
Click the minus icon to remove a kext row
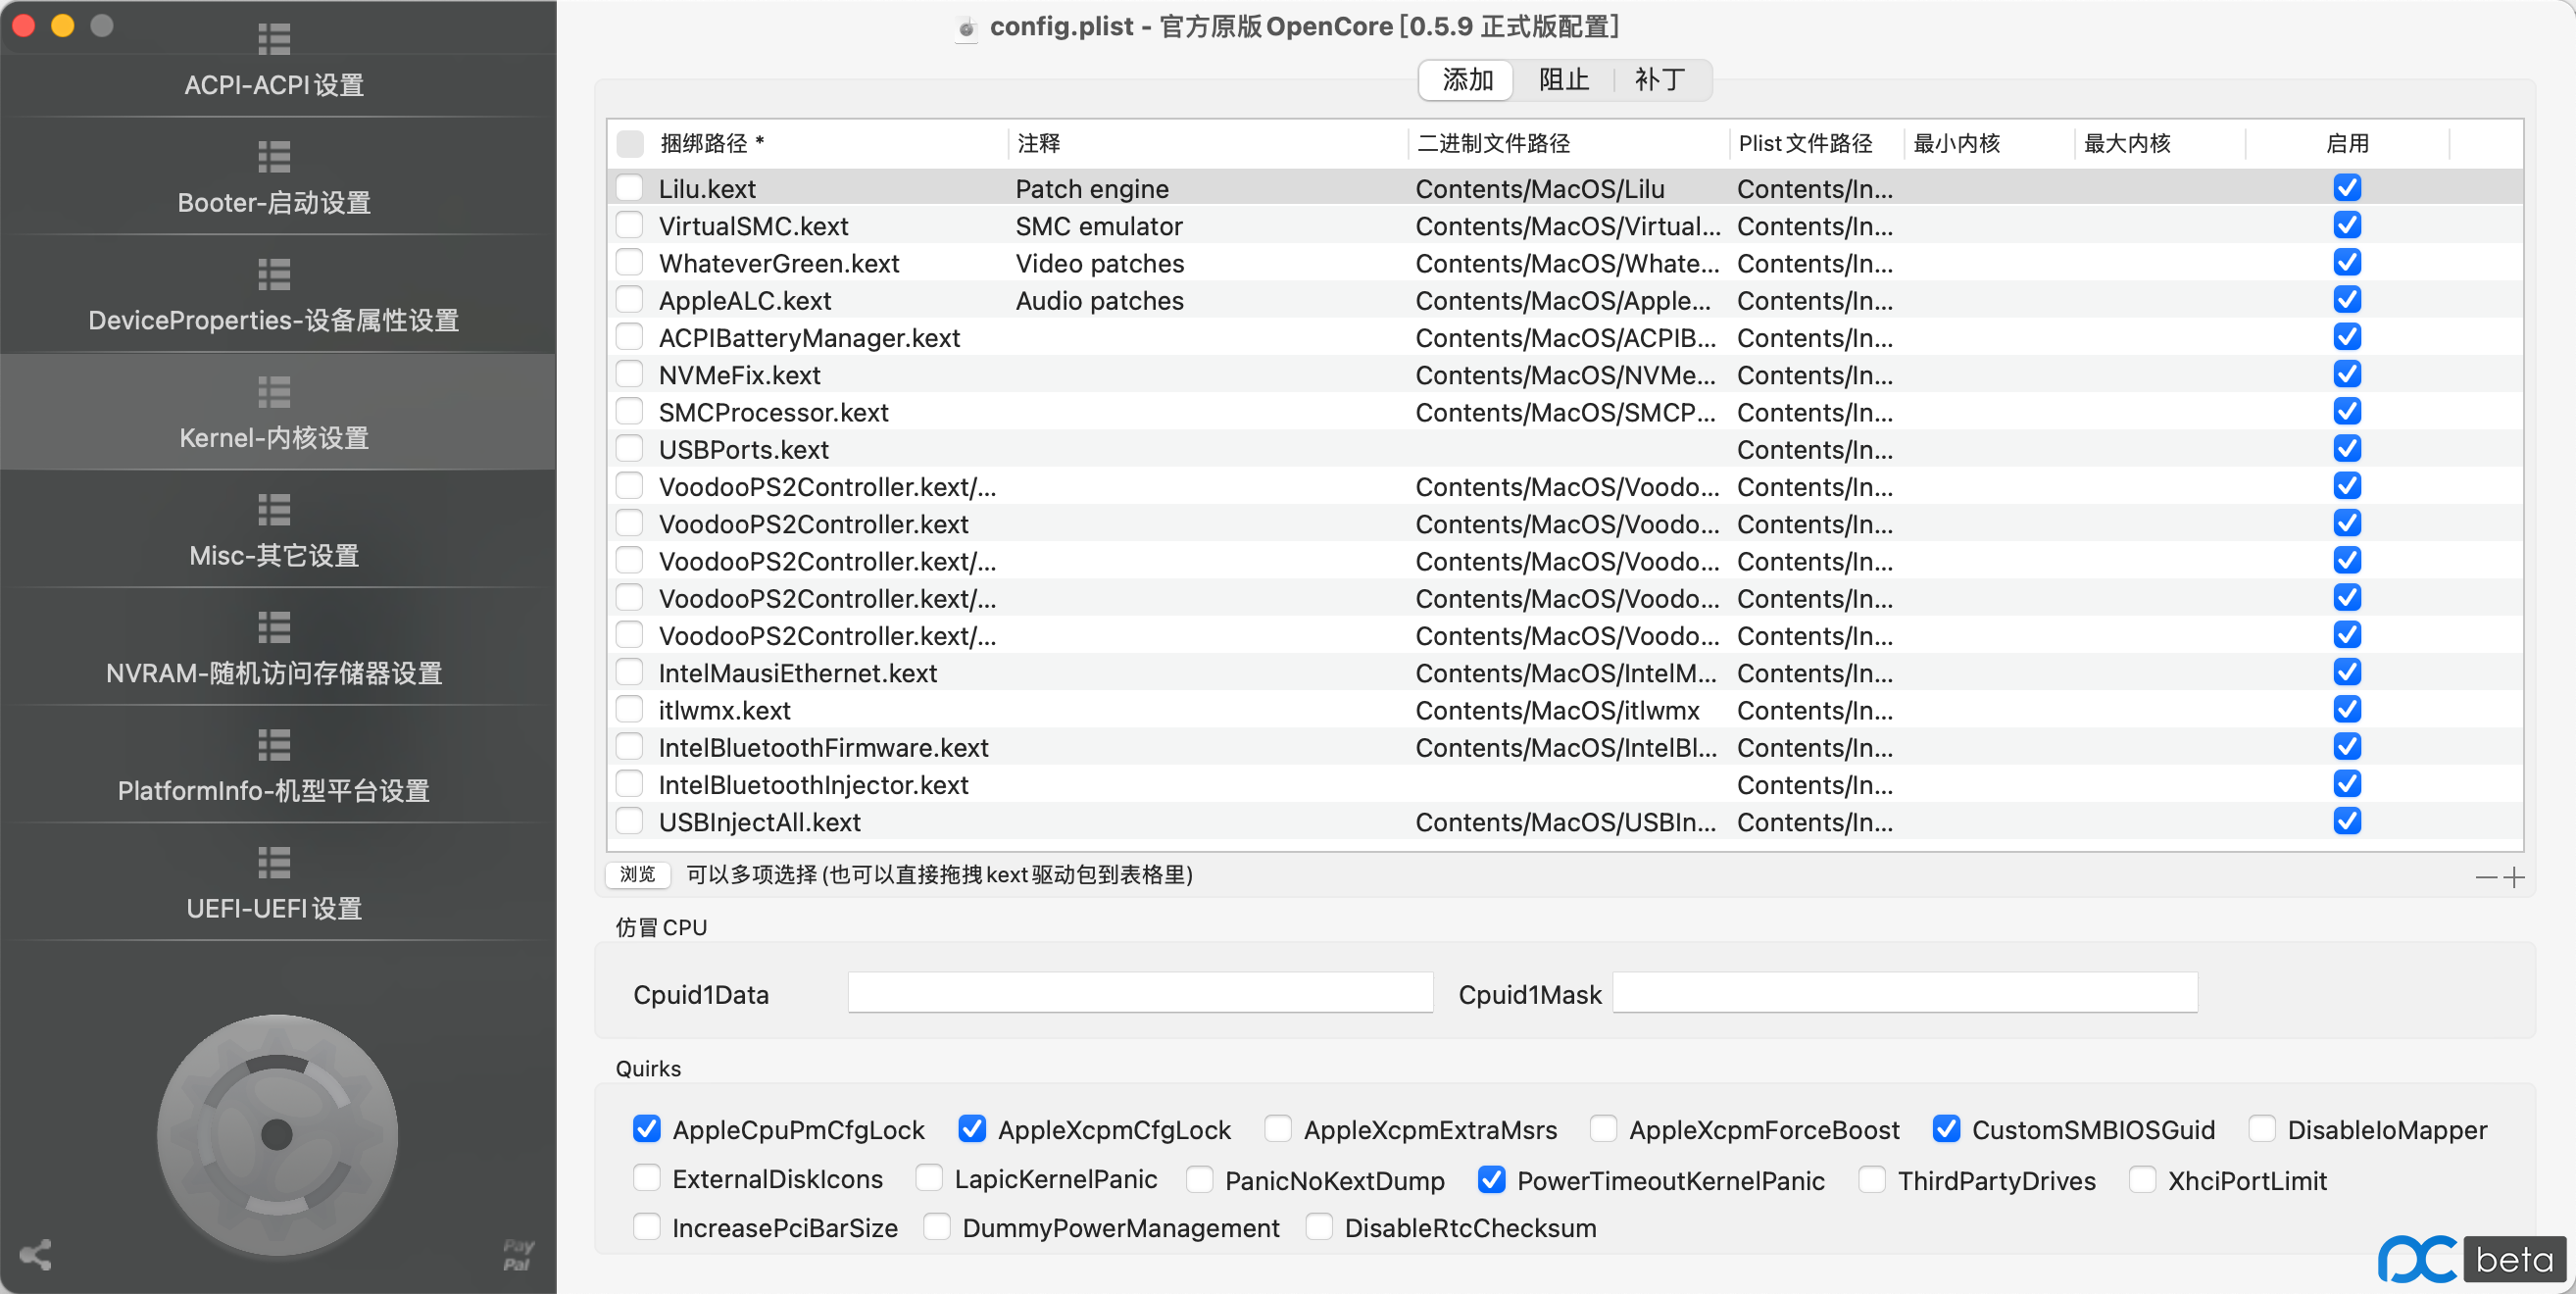coord(2487,877)
